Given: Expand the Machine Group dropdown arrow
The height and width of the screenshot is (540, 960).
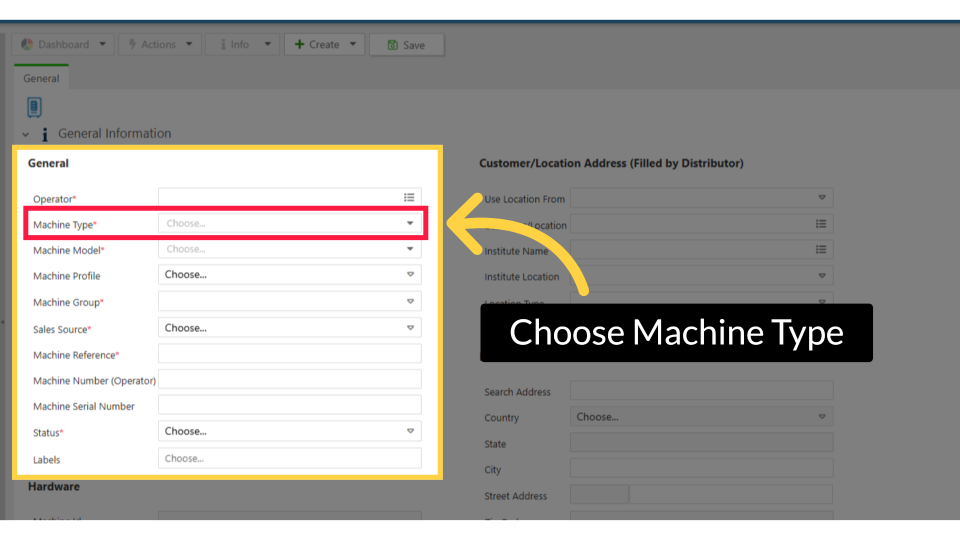Looking at the screenshot, I should [x=410, y=301].
